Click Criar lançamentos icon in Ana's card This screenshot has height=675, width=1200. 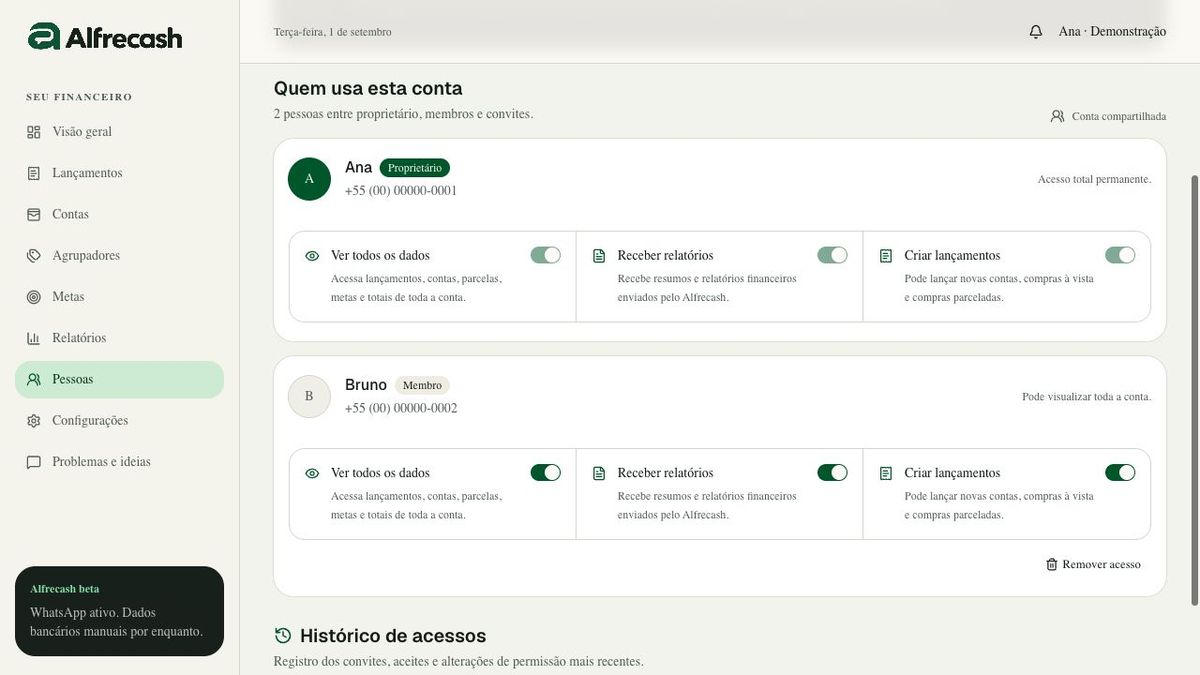click(x=886, y=256)
